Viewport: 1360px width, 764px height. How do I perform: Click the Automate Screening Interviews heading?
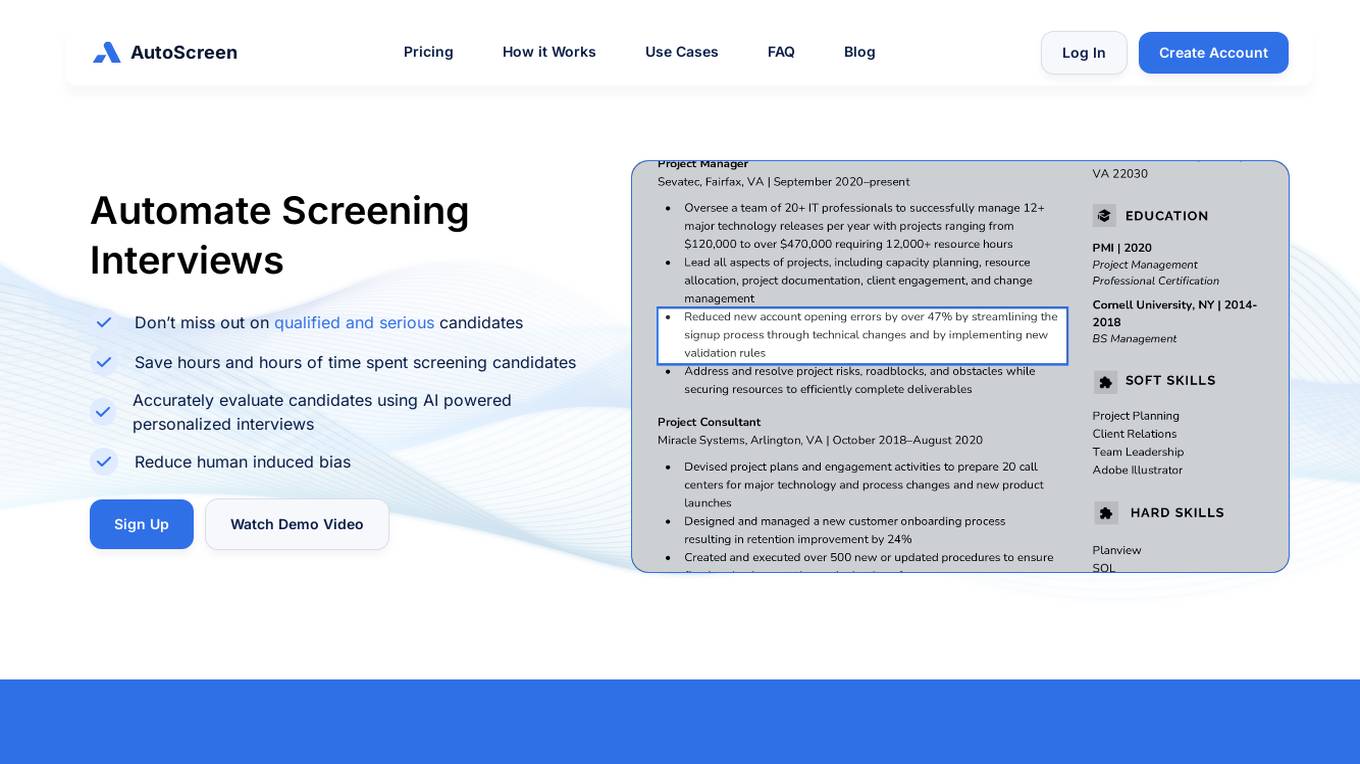[280, 235]
